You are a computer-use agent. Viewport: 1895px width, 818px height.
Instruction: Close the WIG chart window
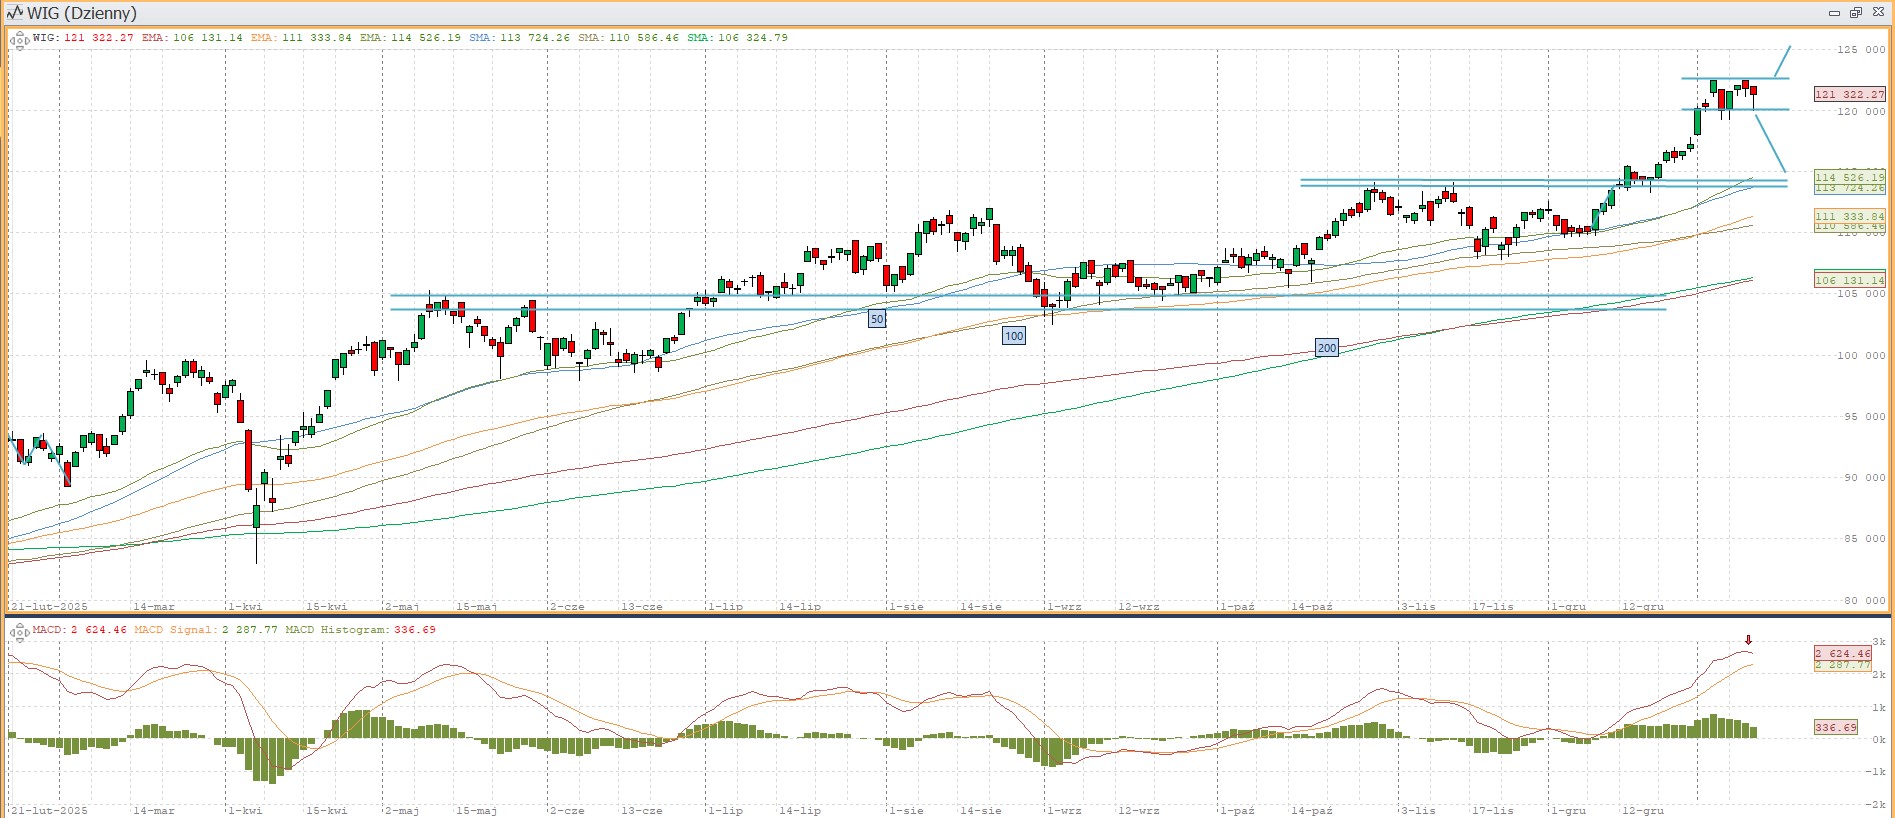1877,13
